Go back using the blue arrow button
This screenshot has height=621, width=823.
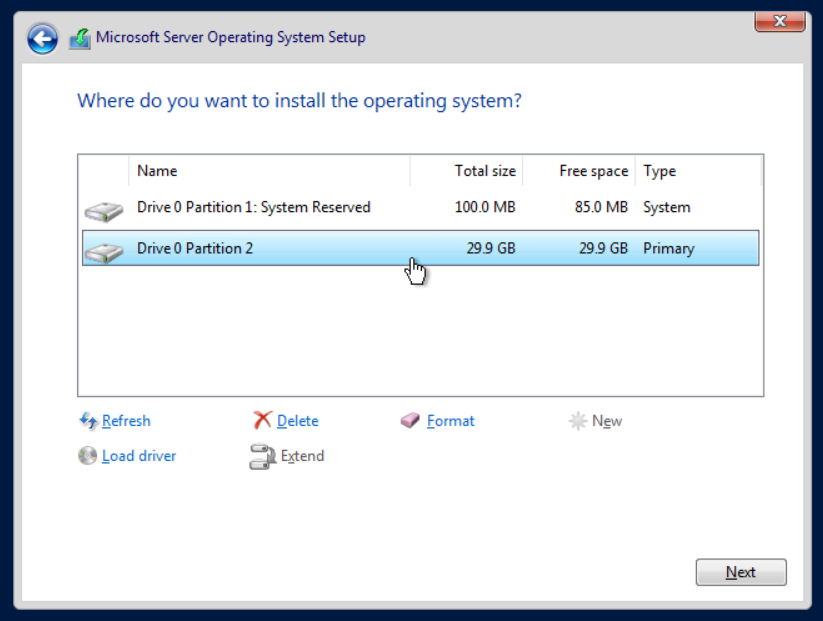(42, 39)
